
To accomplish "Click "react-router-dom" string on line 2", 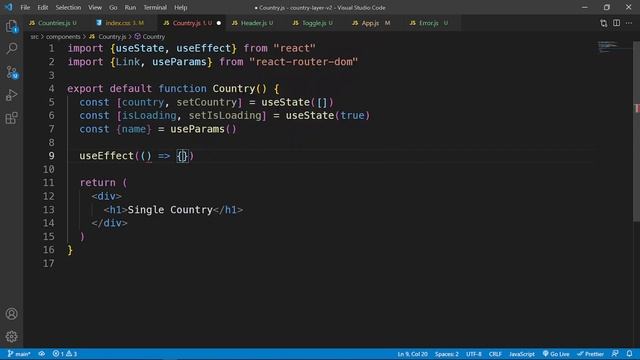I will click(x=304, y=62).
